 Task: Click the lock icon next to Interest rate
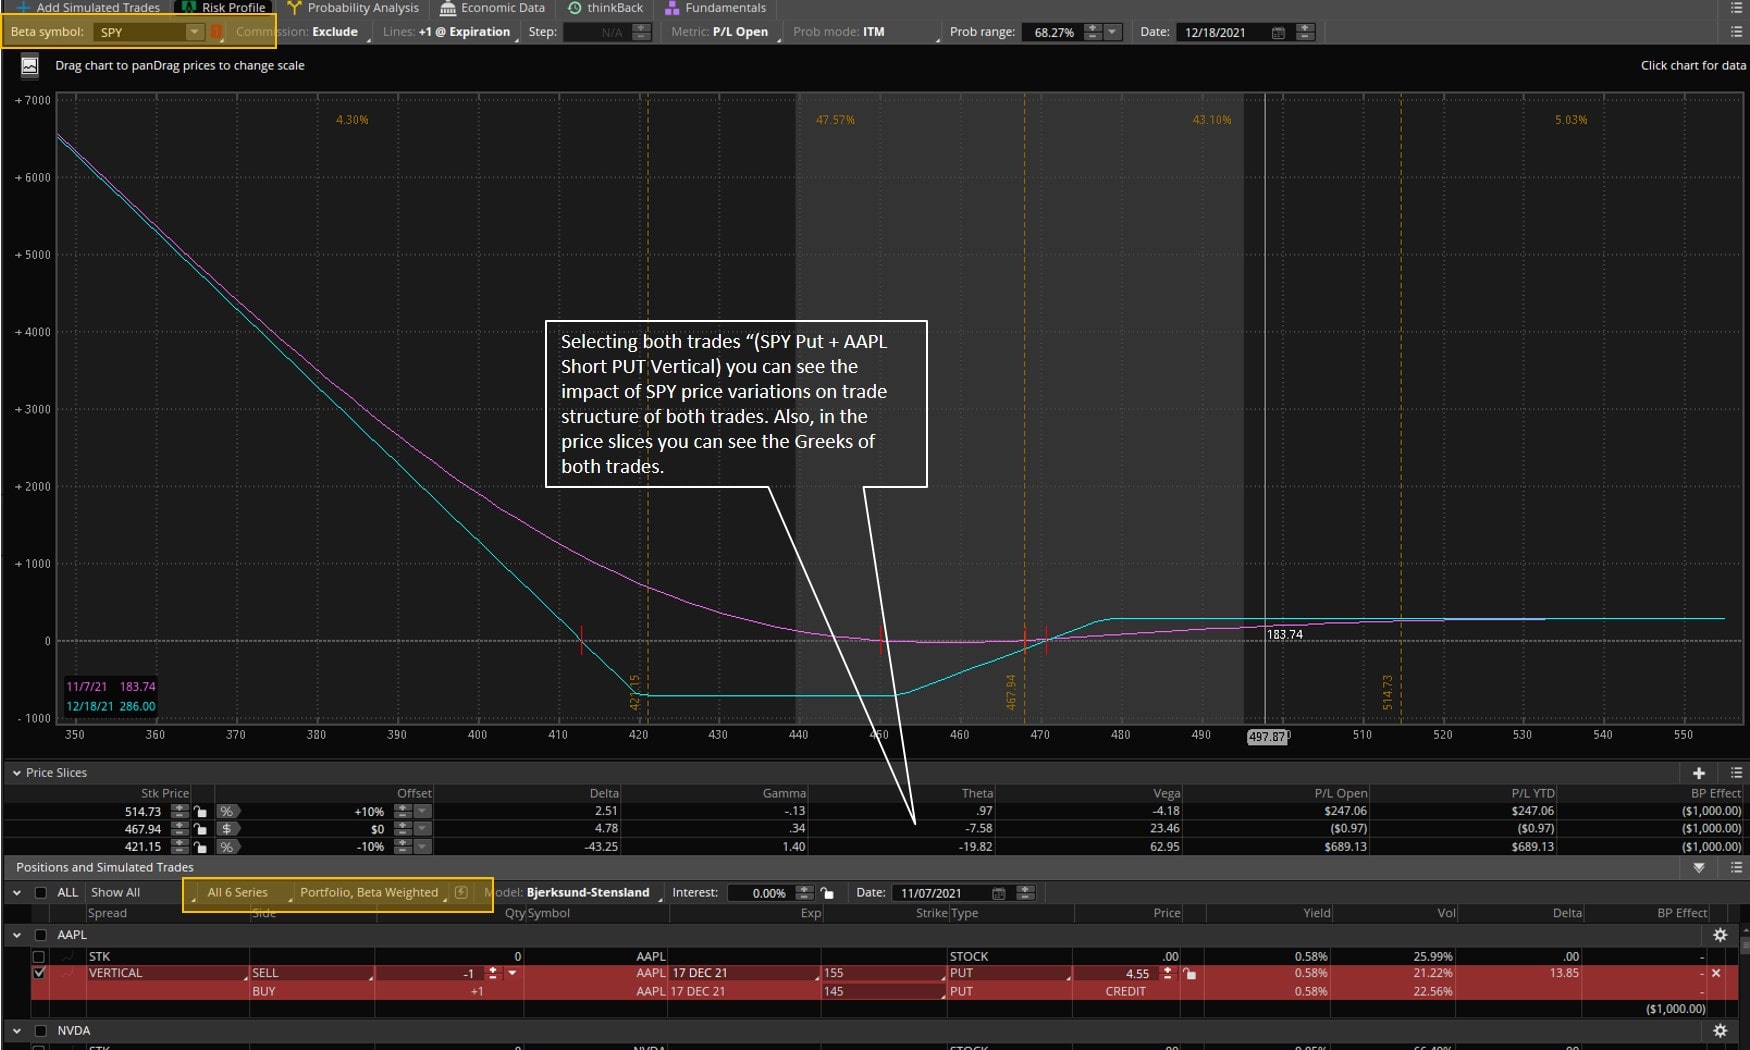click(827, 893)
